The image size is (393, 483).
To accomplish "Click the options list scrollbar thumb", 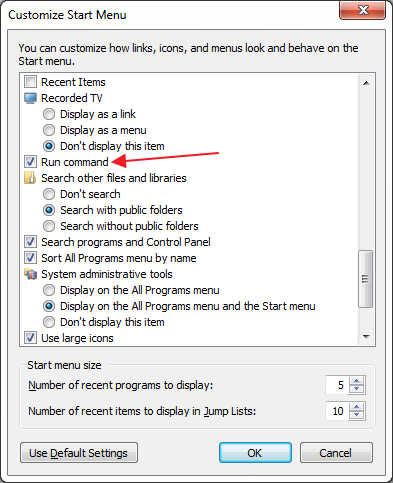I will click(366, 279).
